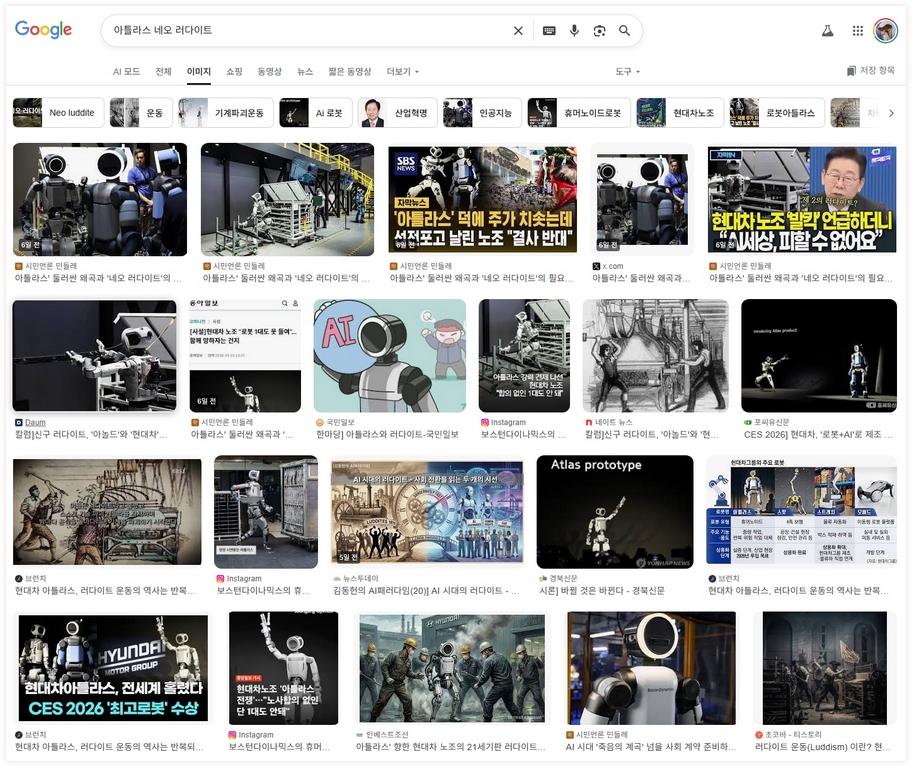Open search by image camera icon
This screenshot has height=767, width=912.
599,31
